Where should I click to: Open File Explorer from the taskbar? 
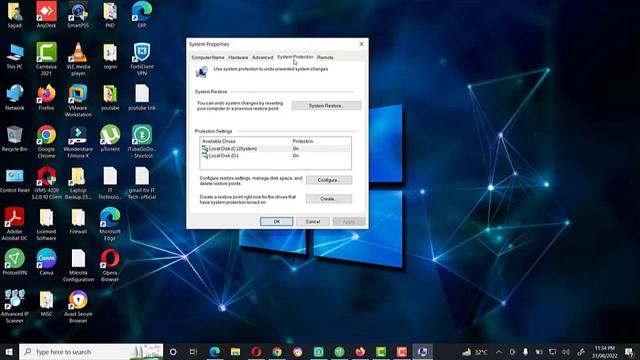click(x=236, y=351)
